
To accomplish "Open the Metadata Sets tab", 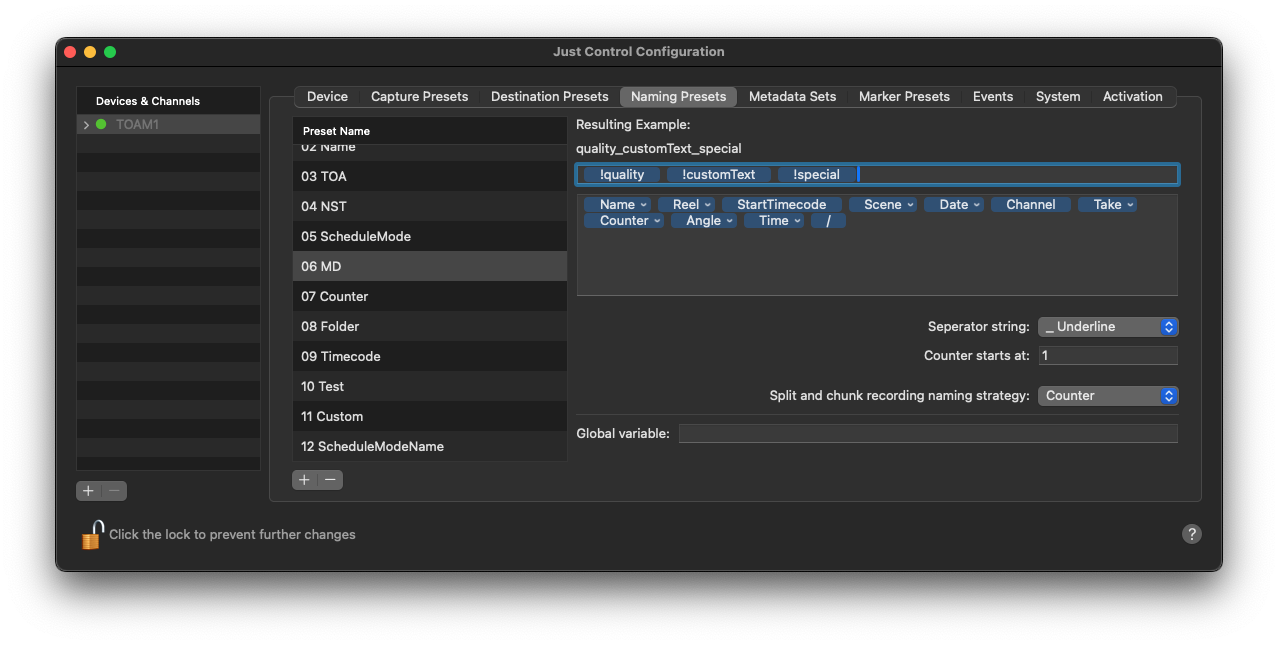I will [x=792, y=97].
